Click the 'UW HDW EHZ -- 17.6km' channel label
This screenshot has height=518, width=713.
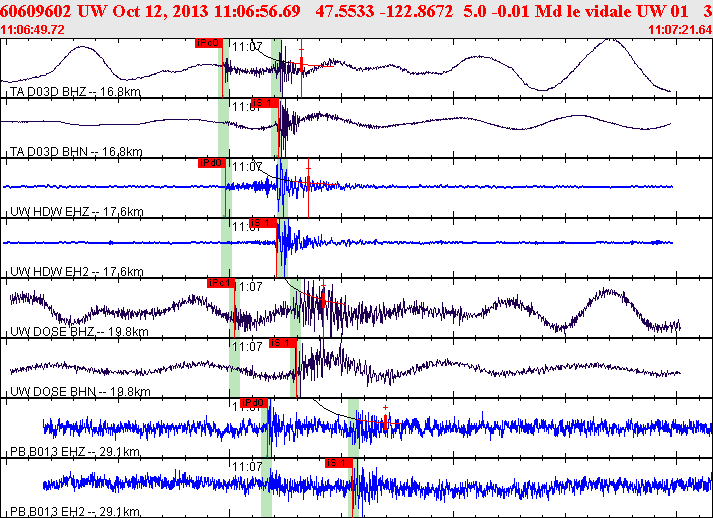pos(77,212)
